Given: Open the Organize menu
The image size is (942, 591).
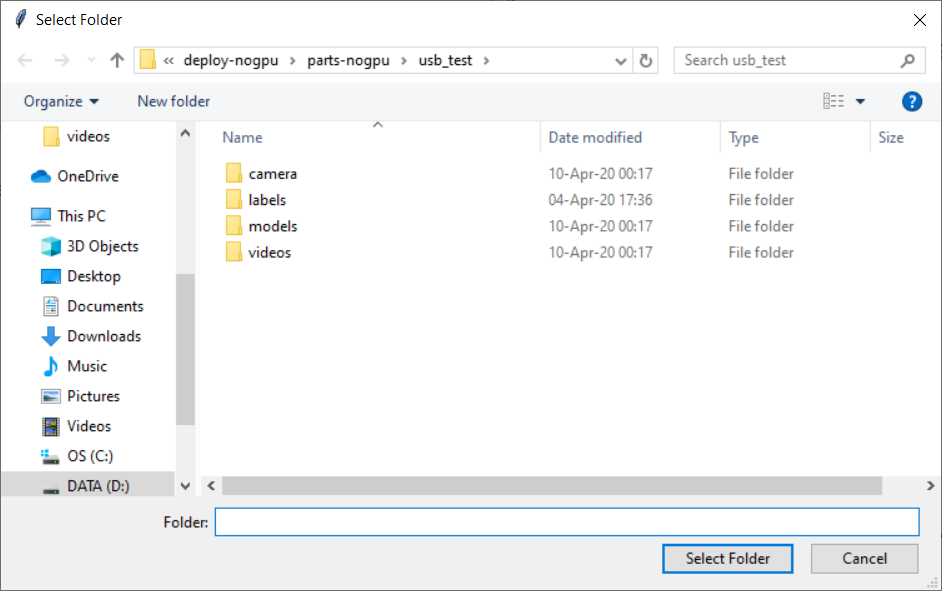Looking at the screenshot, I should pos(61,102).
